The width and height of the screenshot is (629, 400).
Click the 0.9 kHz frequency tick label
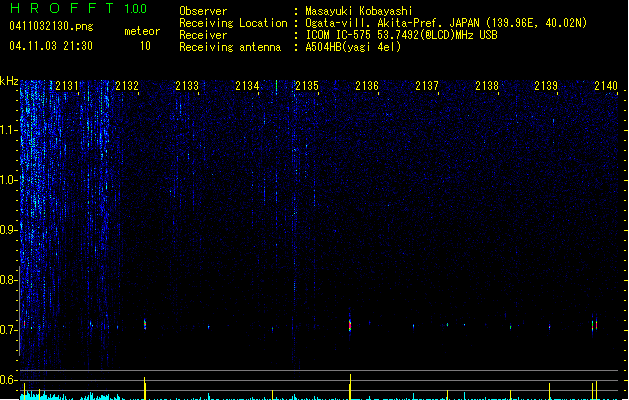8,230
